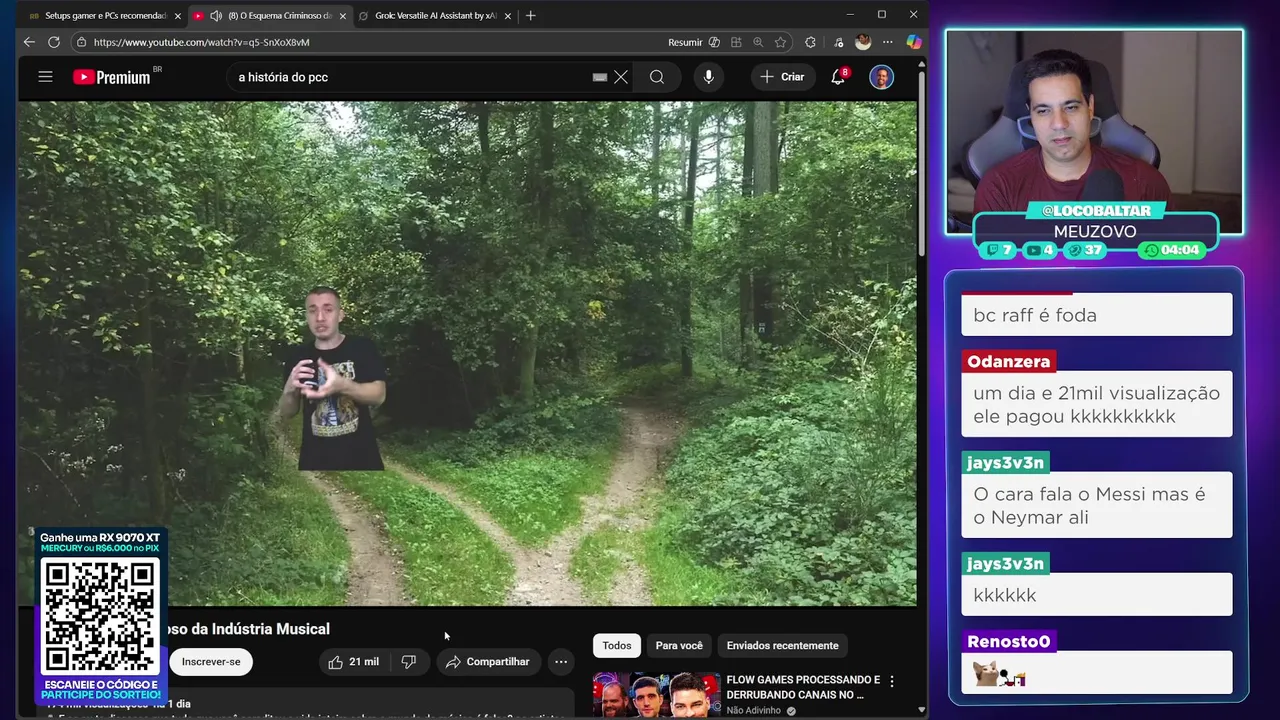Open the favorites list icon in toolbar
Viewport: 1280px width, 720px height.
838,42
